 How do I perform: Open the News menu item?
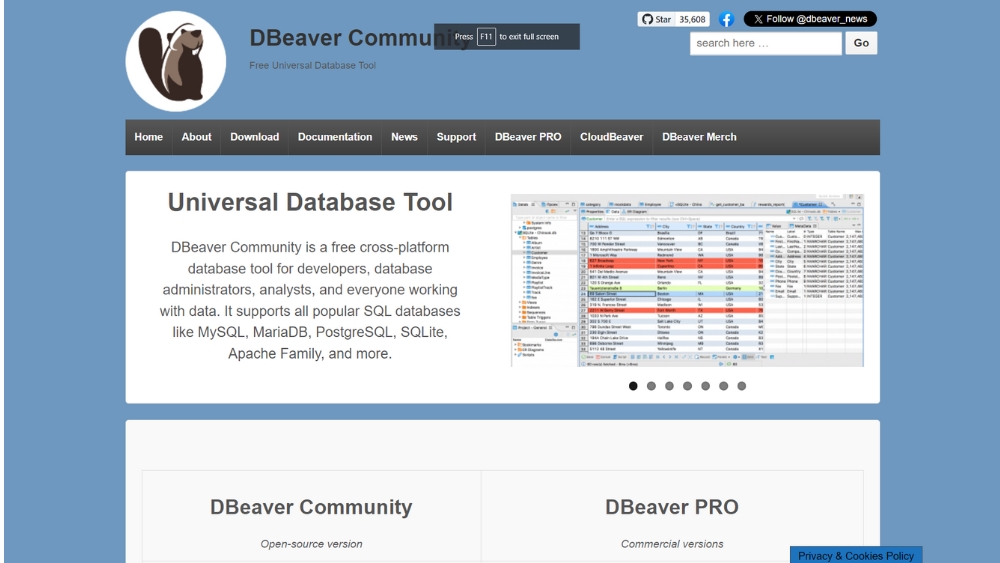coord(404,137)
